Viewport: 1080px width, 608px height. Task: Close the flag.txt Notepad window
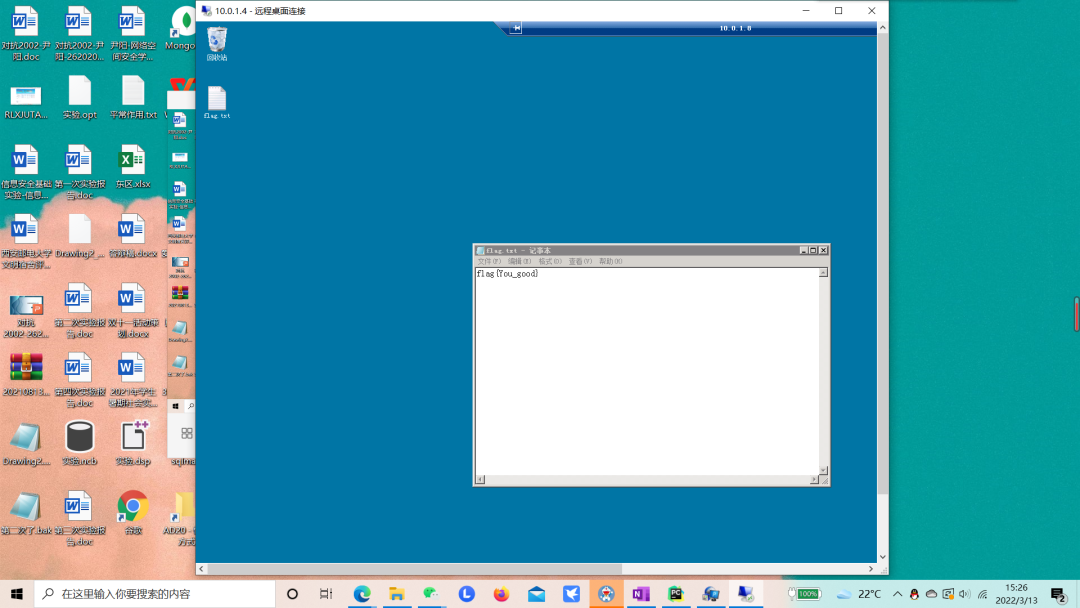(823, 251)
